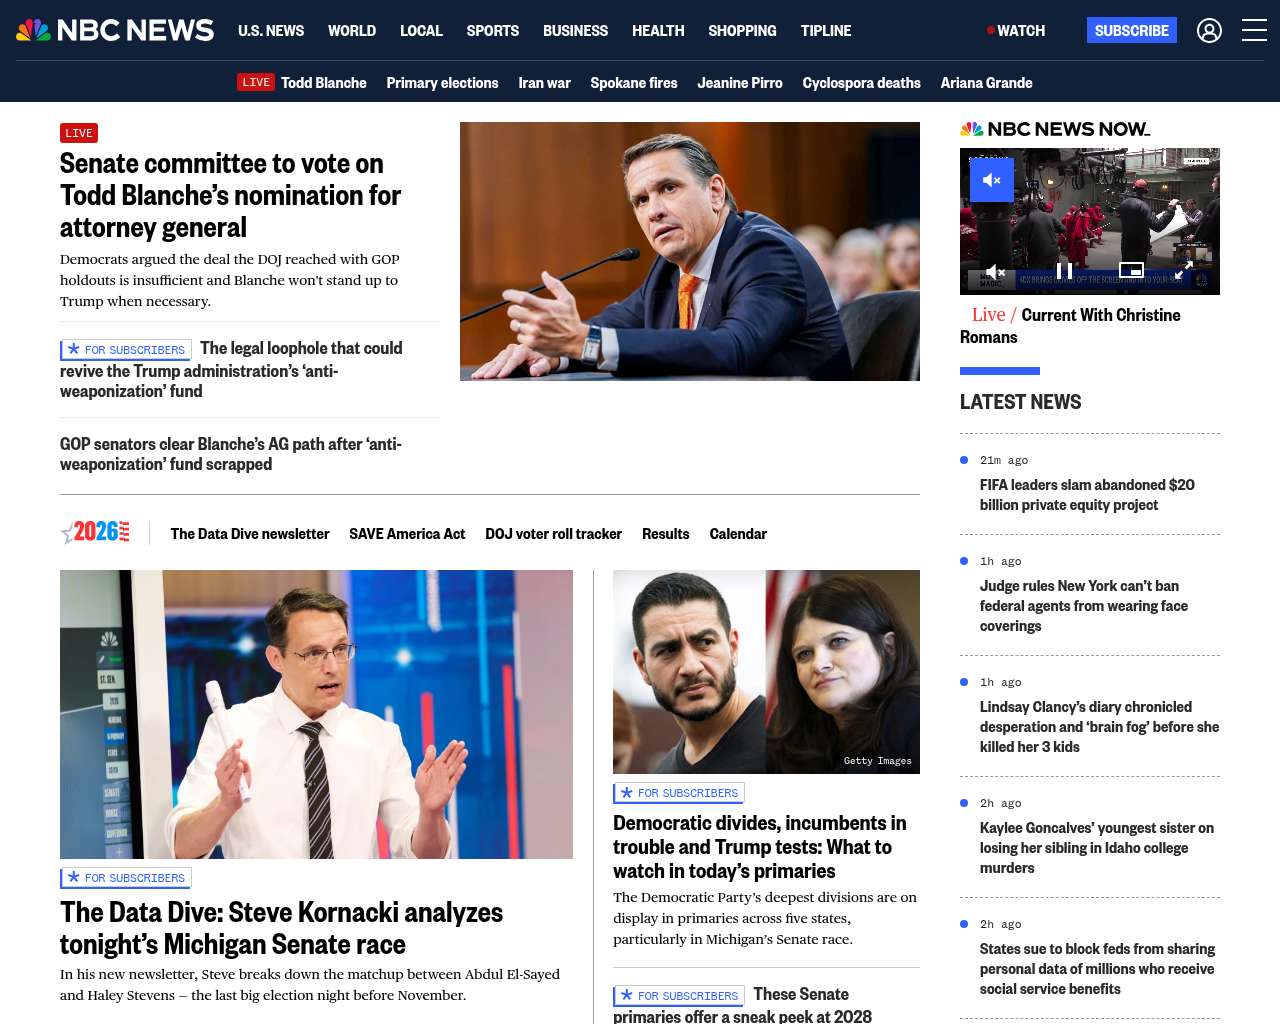Open the SAVE America Act link
Image resolution: width=1280 pixels, height=1024 pixels.
(407, 534)
